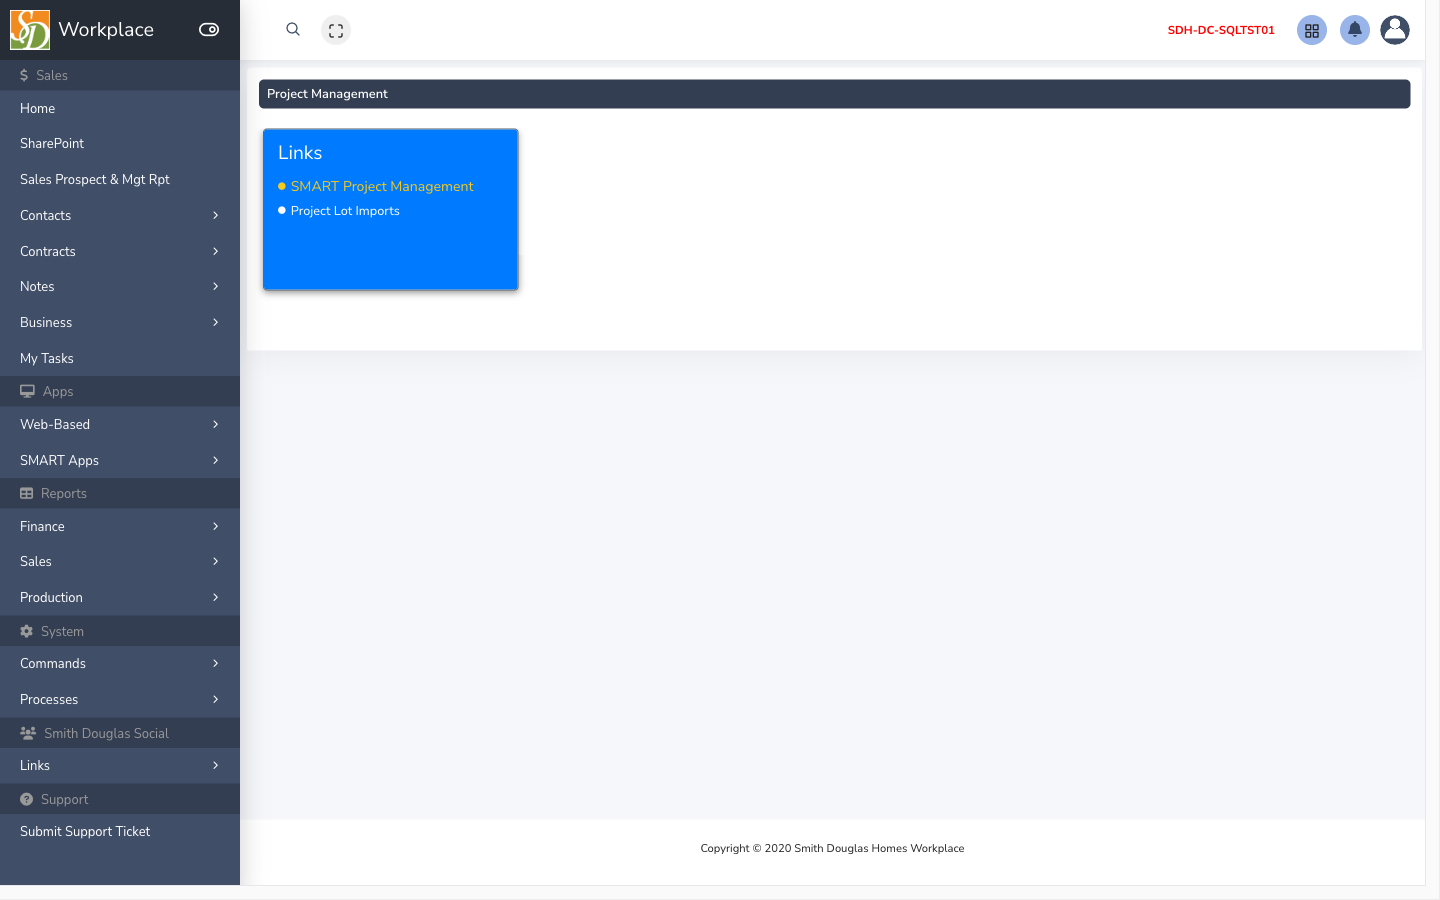Expand the Finance reports chevron
This screenshot has height=900, width=1440.
215,526
